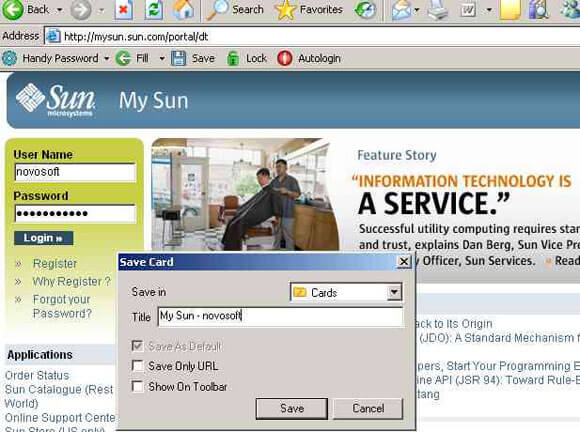The image size is (580, 432).
Task: Open the History globe-clock icon
Action: coord(365,10)
